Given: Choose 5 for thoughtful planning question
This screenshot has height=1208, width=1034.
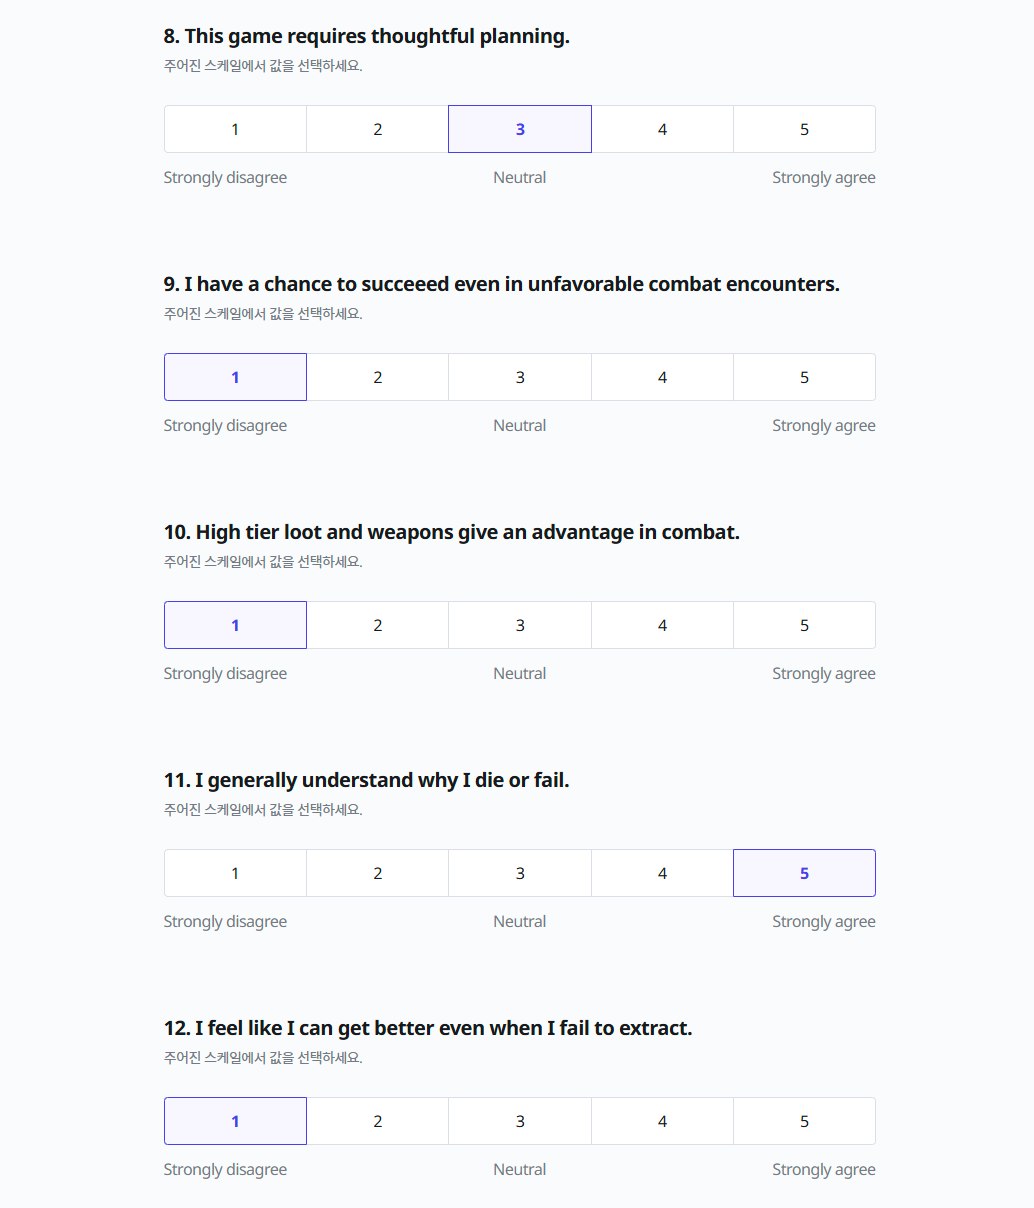Looking at the screenshot, I should (x=804, y=129).
